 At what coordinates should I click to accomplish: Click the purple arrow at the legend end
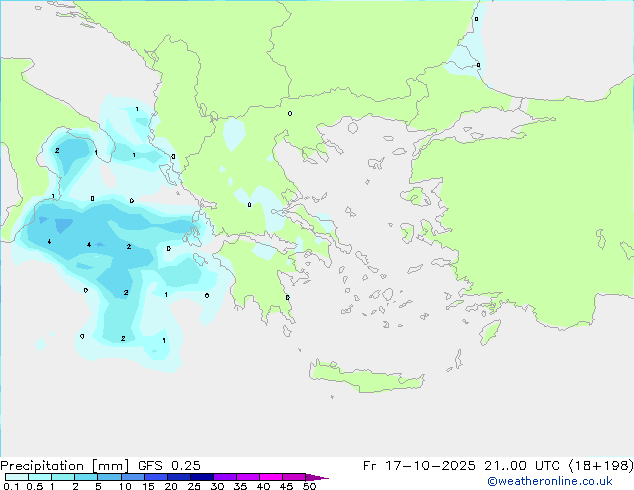(317, 477)
